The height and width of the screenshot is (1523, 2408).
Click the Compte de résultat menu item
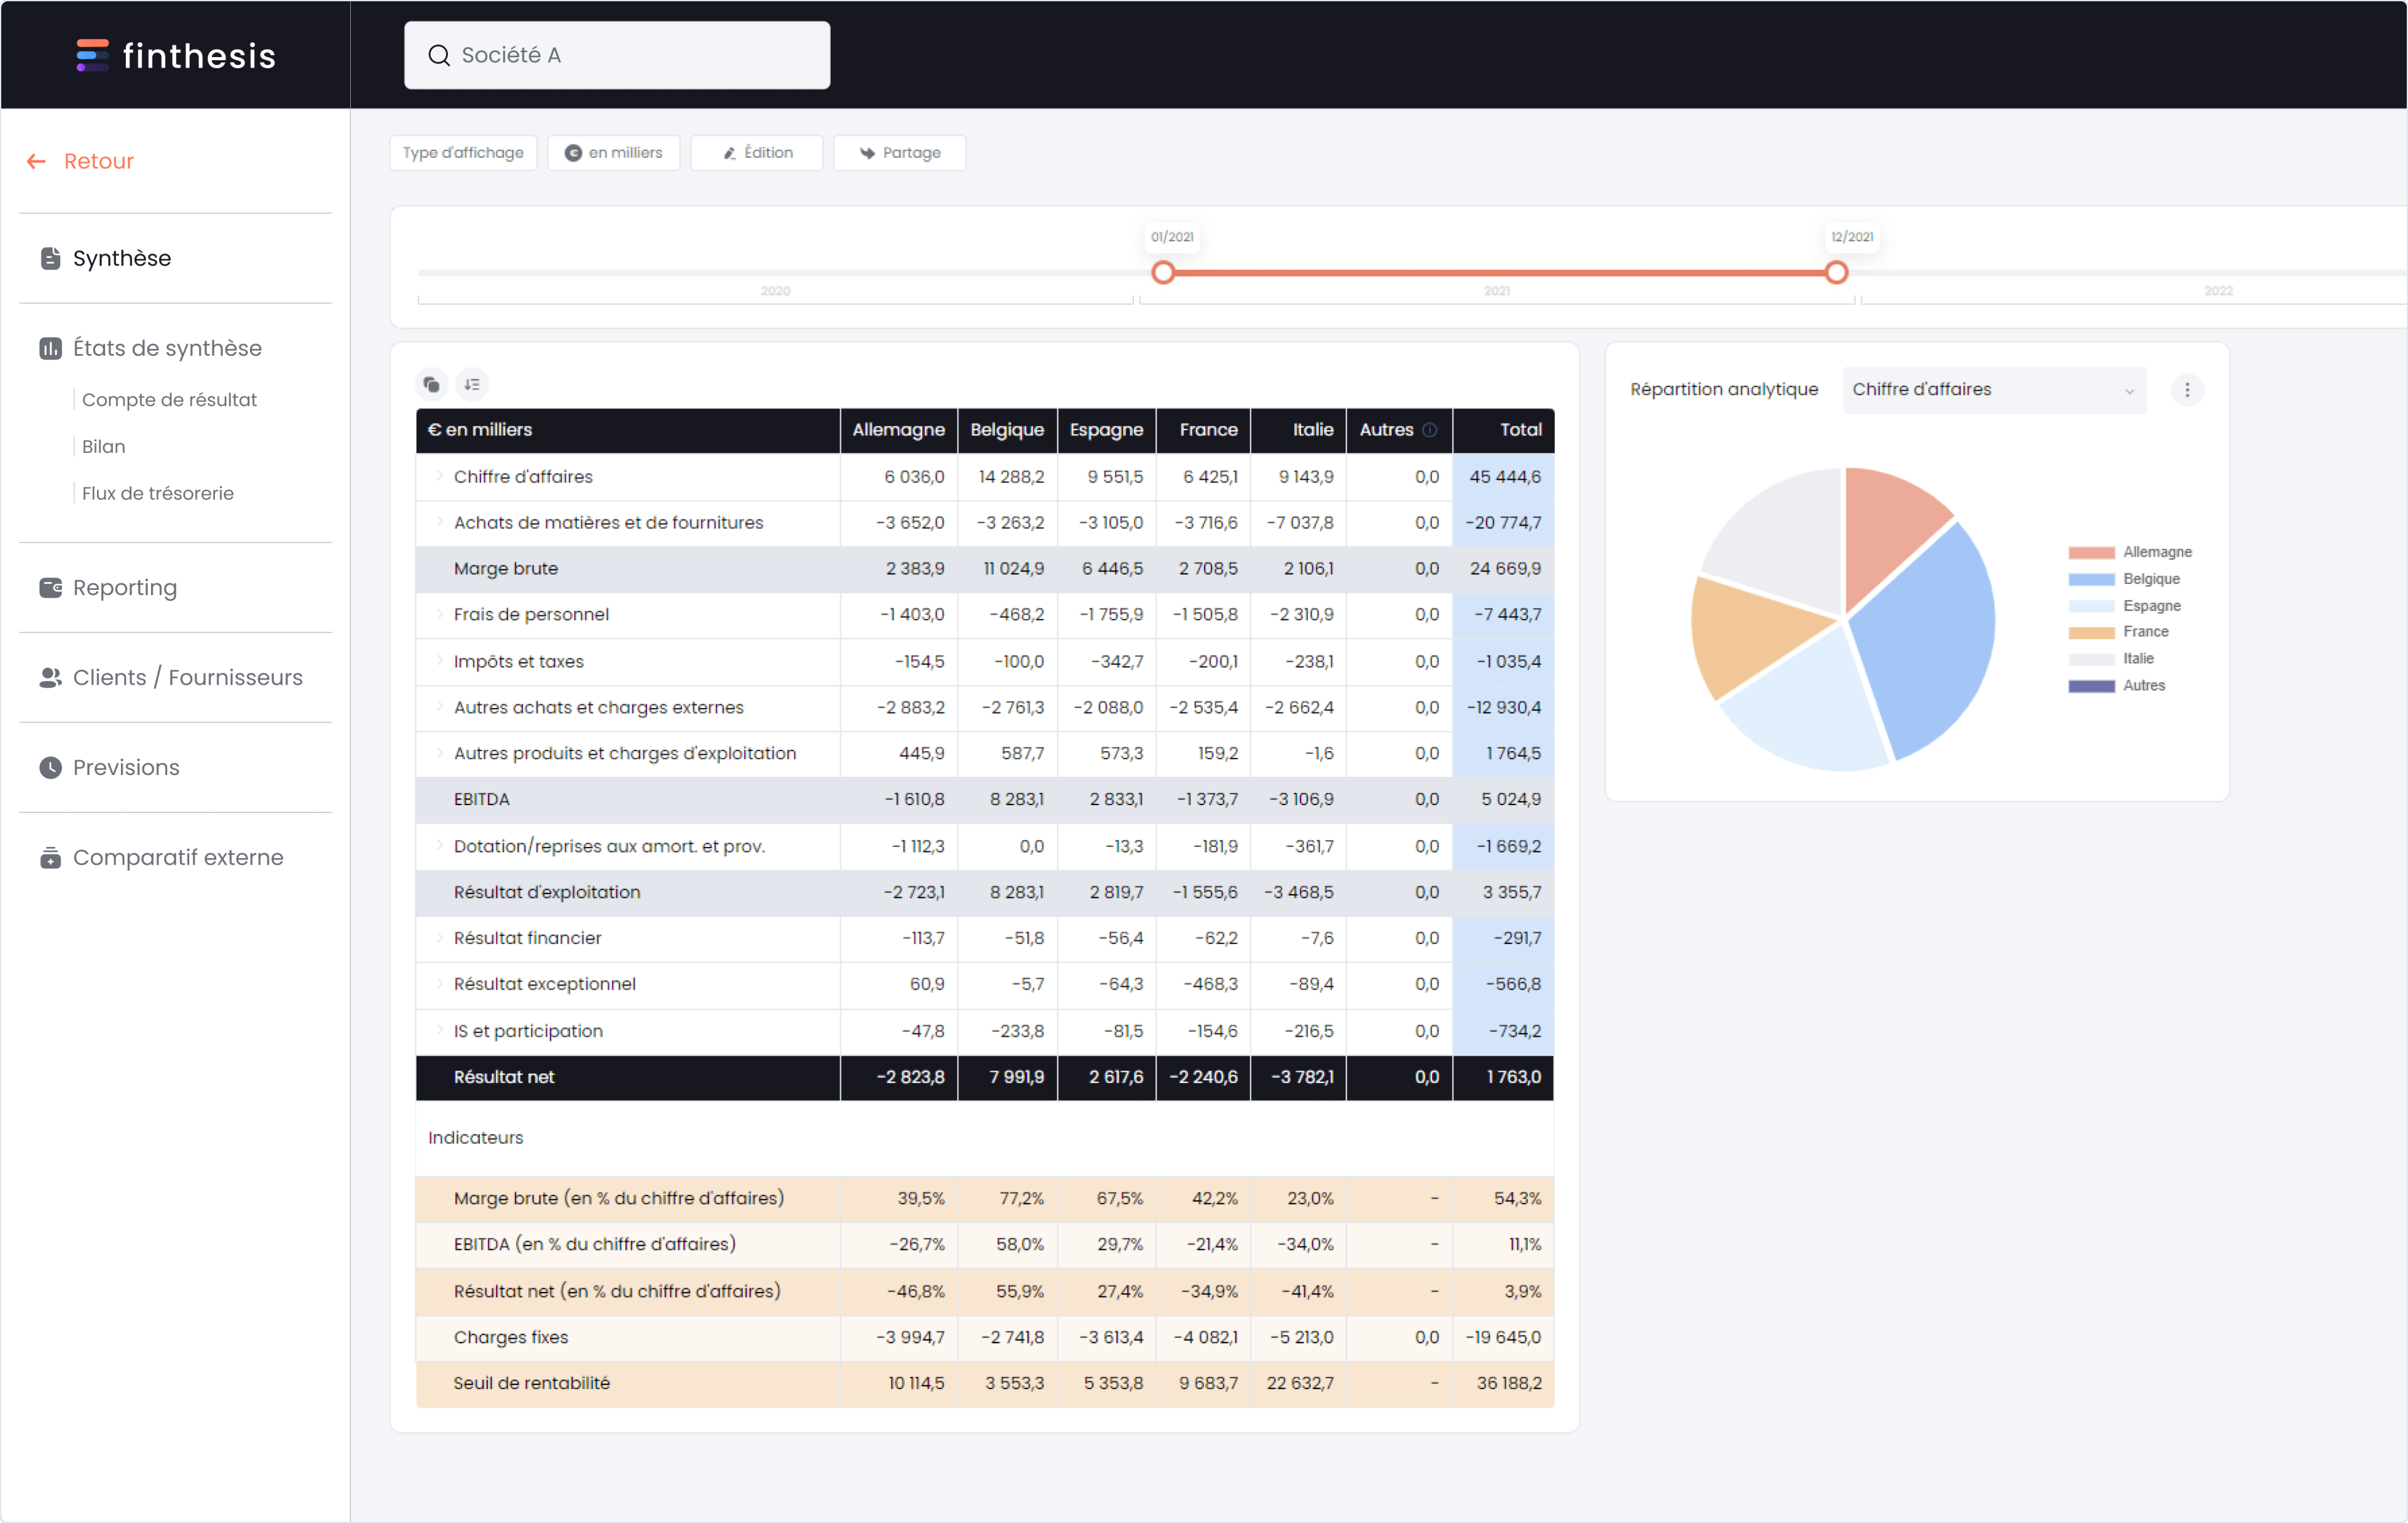[170, 398]
